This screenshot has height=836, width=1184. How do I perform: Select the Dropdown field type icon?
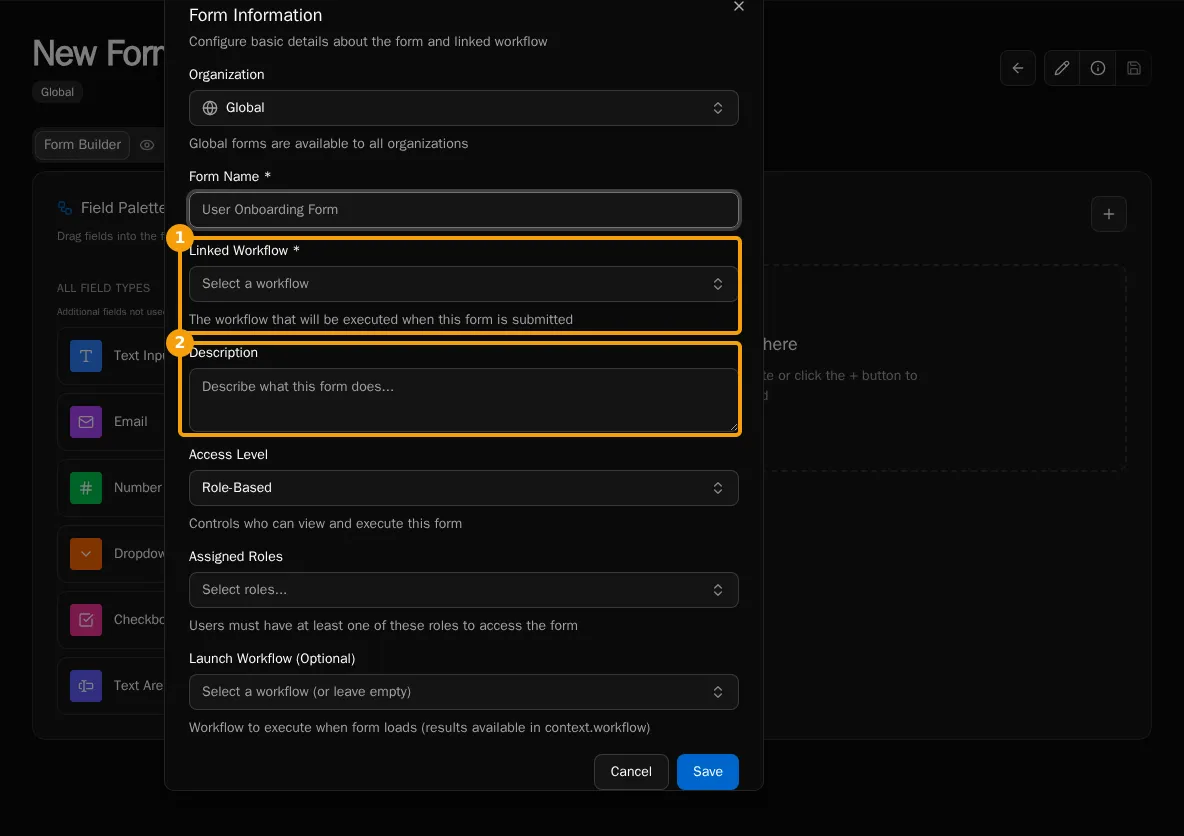86,554
